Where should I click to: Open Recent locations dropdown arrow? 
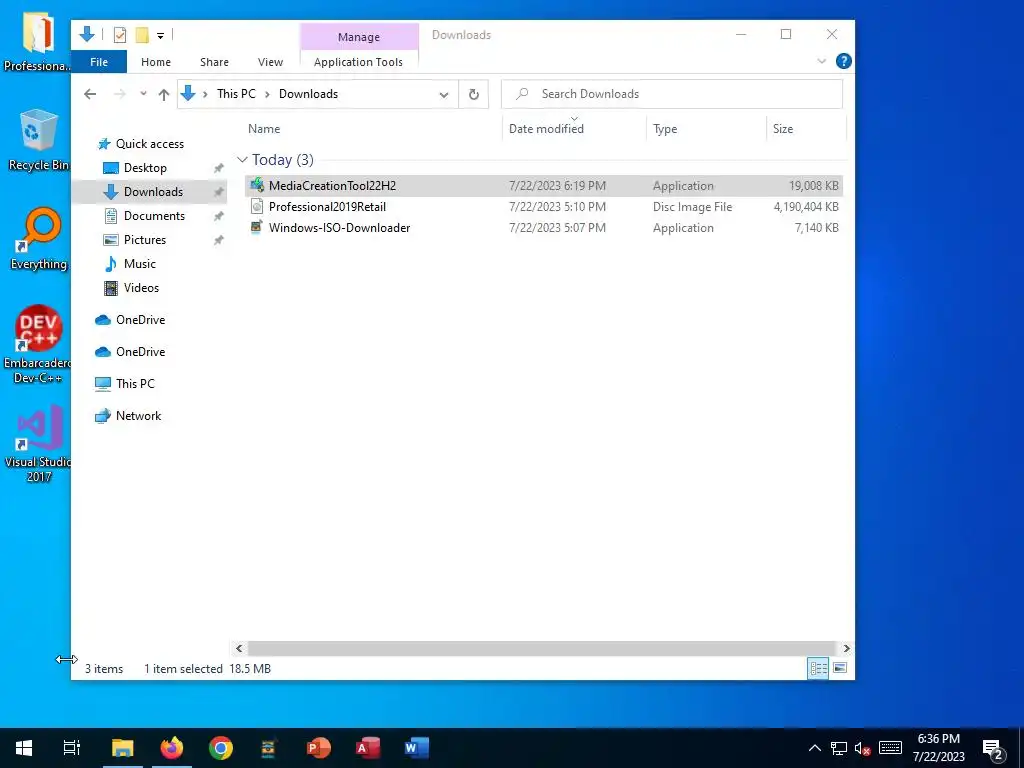click(x=143, y=94)
